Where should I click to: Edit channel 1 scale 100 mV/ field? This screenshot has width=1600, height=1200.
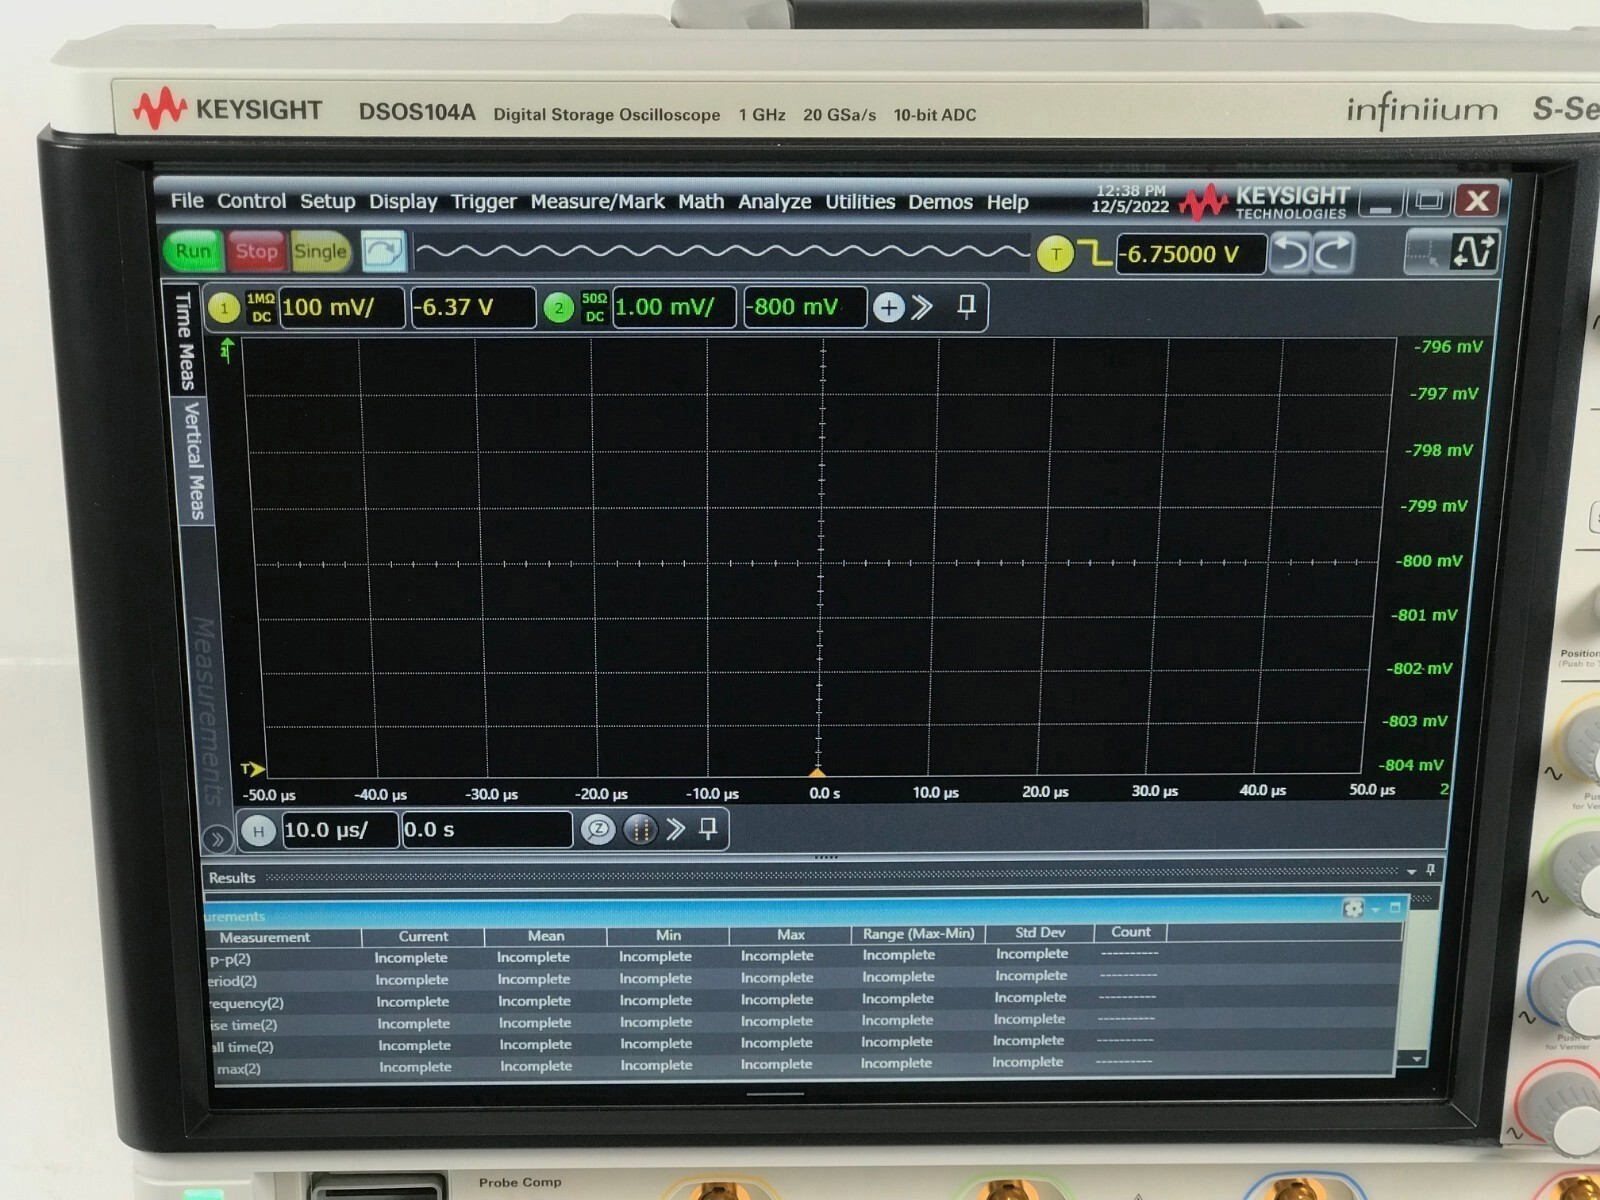[342, 307]
